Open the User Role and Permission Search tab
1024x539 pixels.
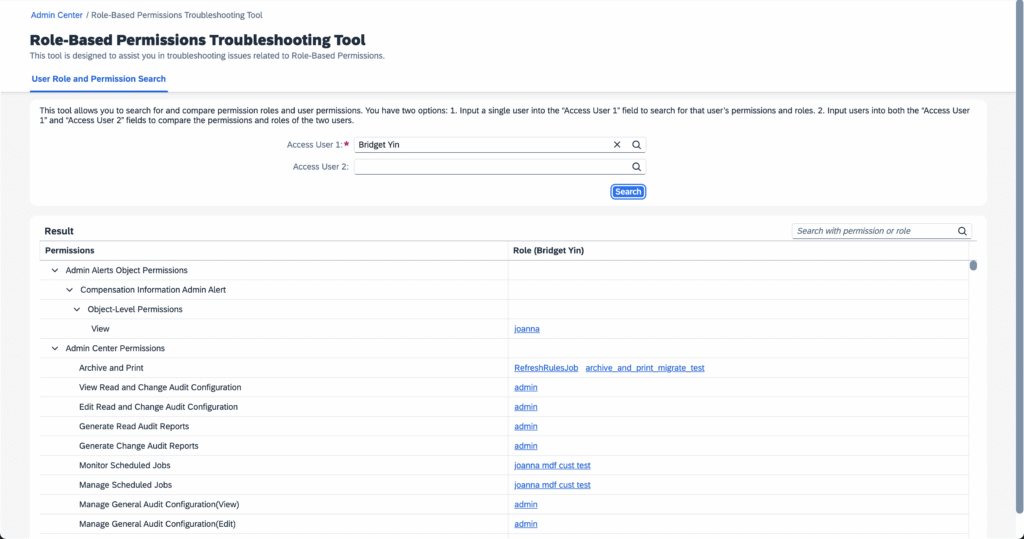(x=99, y=78)
